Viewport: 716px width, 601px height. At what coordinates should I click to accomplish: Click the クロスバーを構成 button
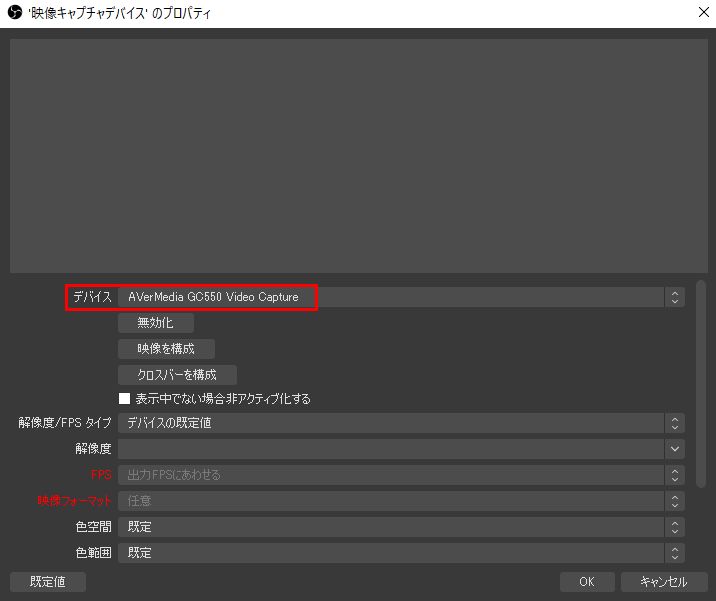[x=177, y=375]
